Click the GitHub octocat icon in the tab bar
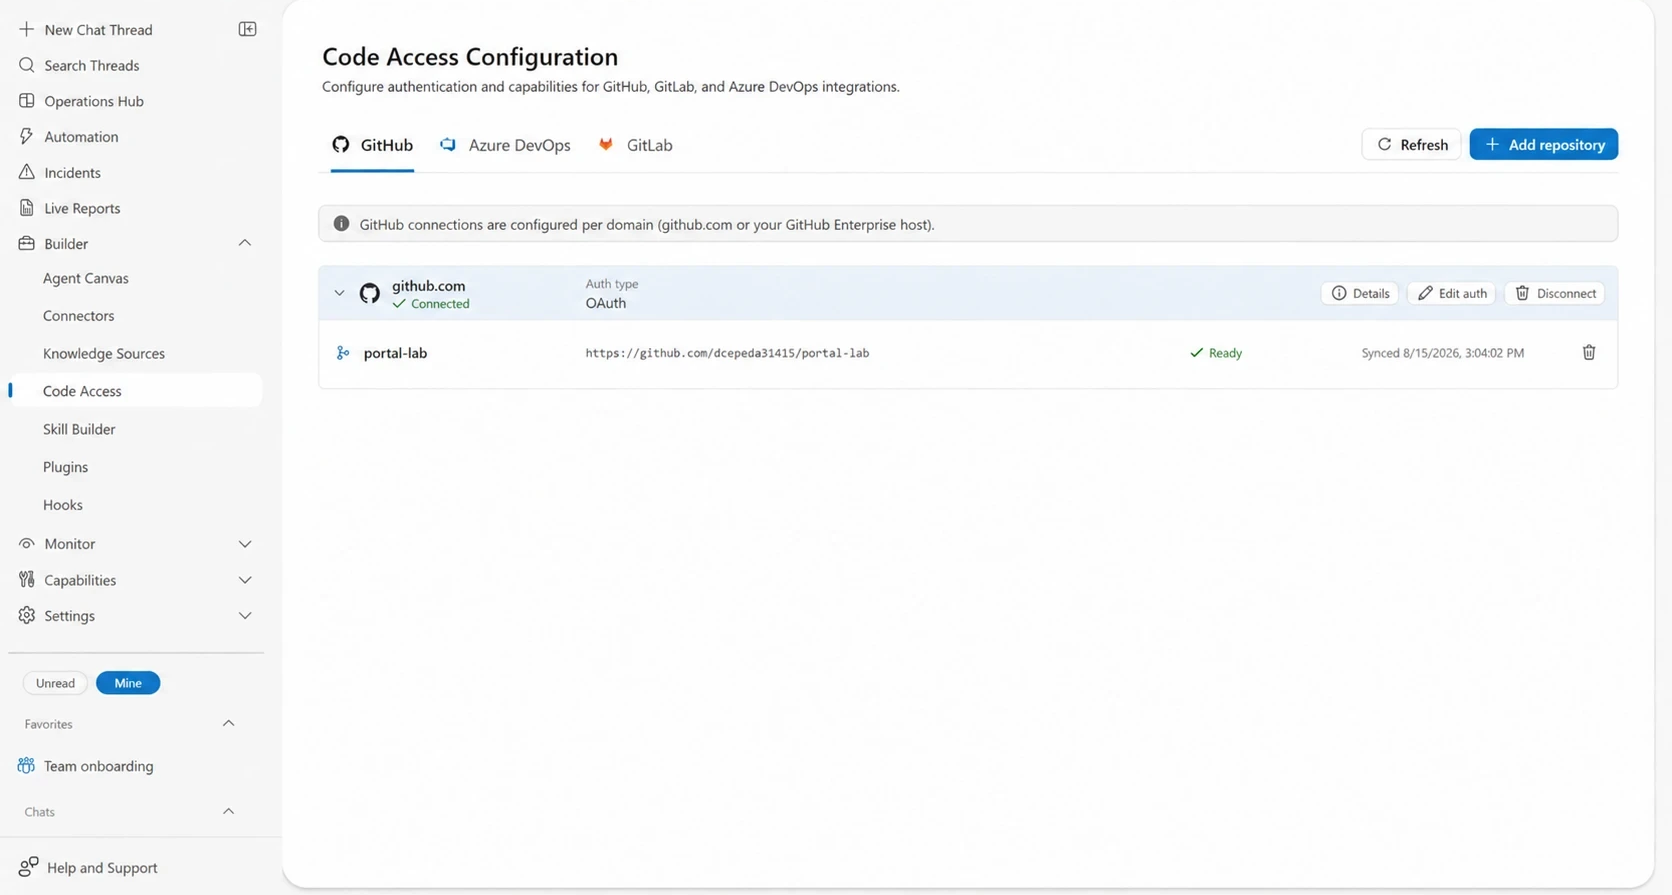This screenshot has height=895, width=1672. [341, 144]
